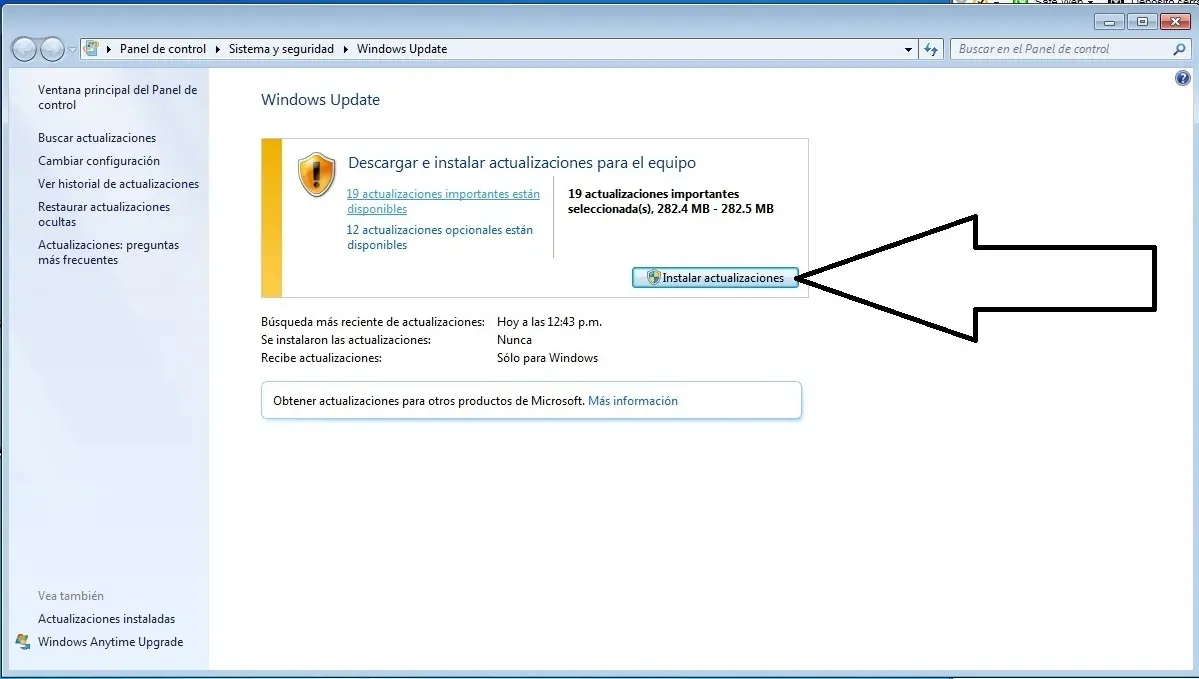Click 'Buscar actualizaciones' in sidebar

coord(97,138)
